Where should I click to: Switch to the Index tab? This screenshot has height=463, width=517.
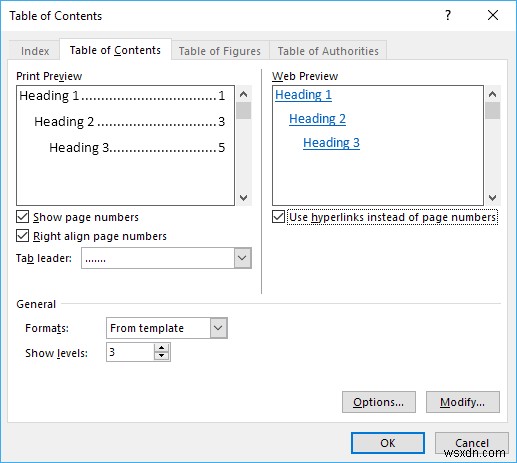(x=35, y=51)
